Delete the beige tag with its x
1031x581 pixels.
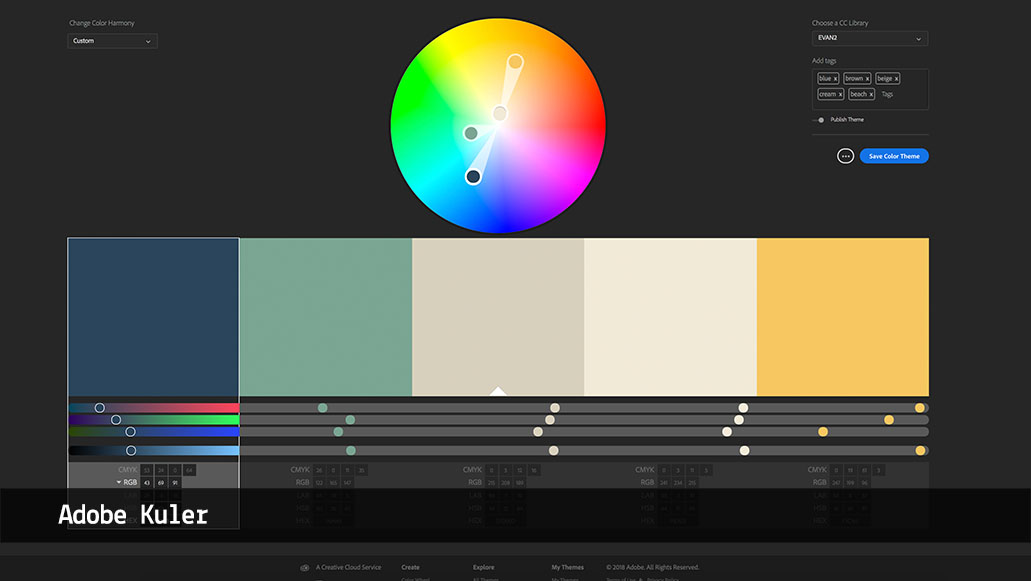[x=896, y=79]
